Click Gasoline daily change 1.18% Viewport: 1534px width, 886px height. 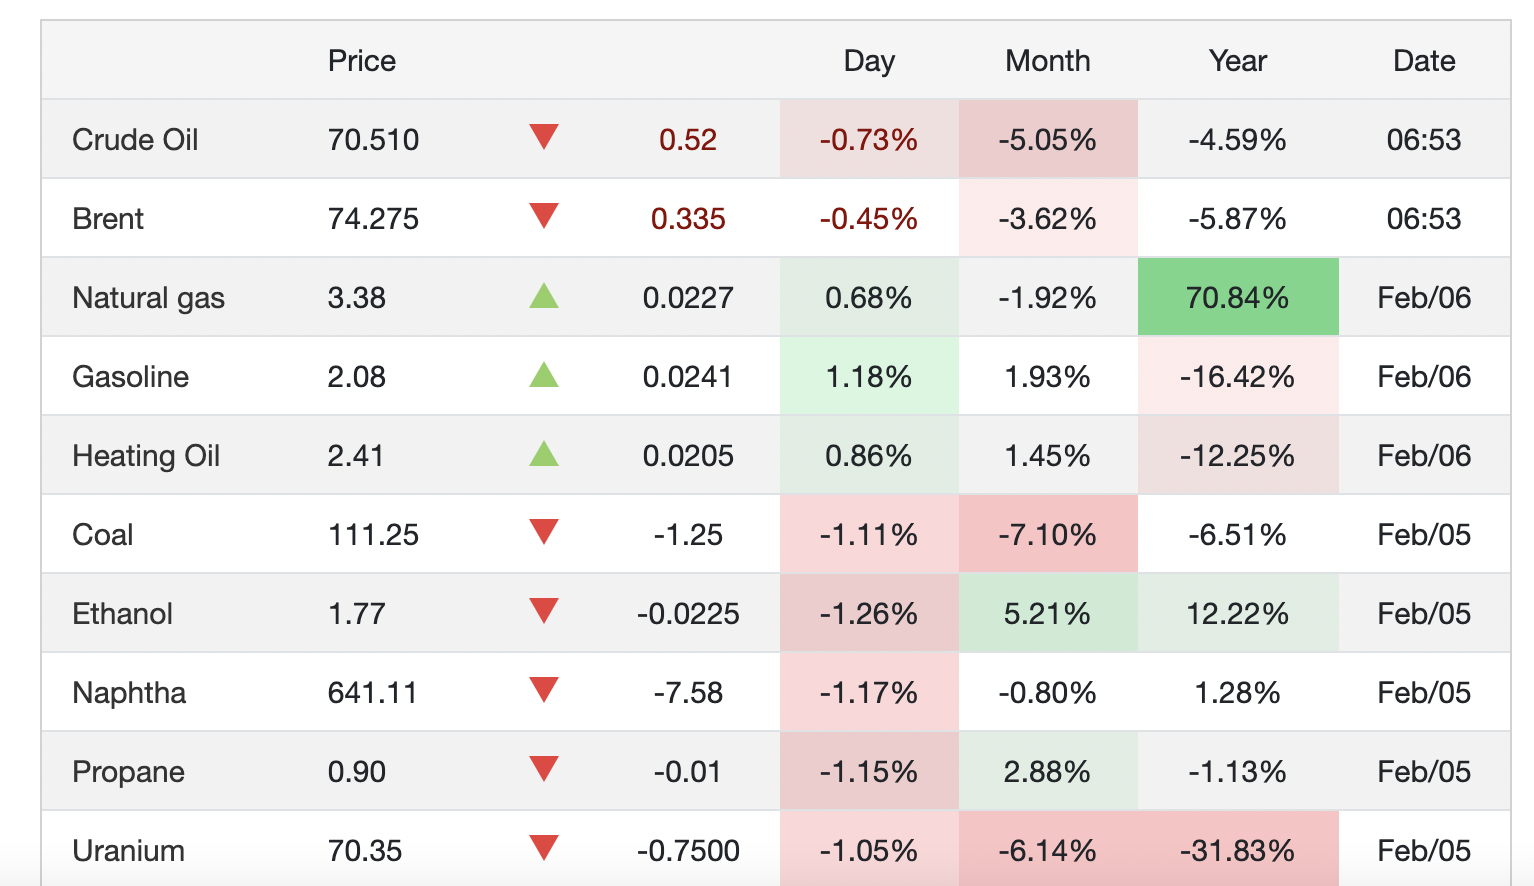(869, 376)
